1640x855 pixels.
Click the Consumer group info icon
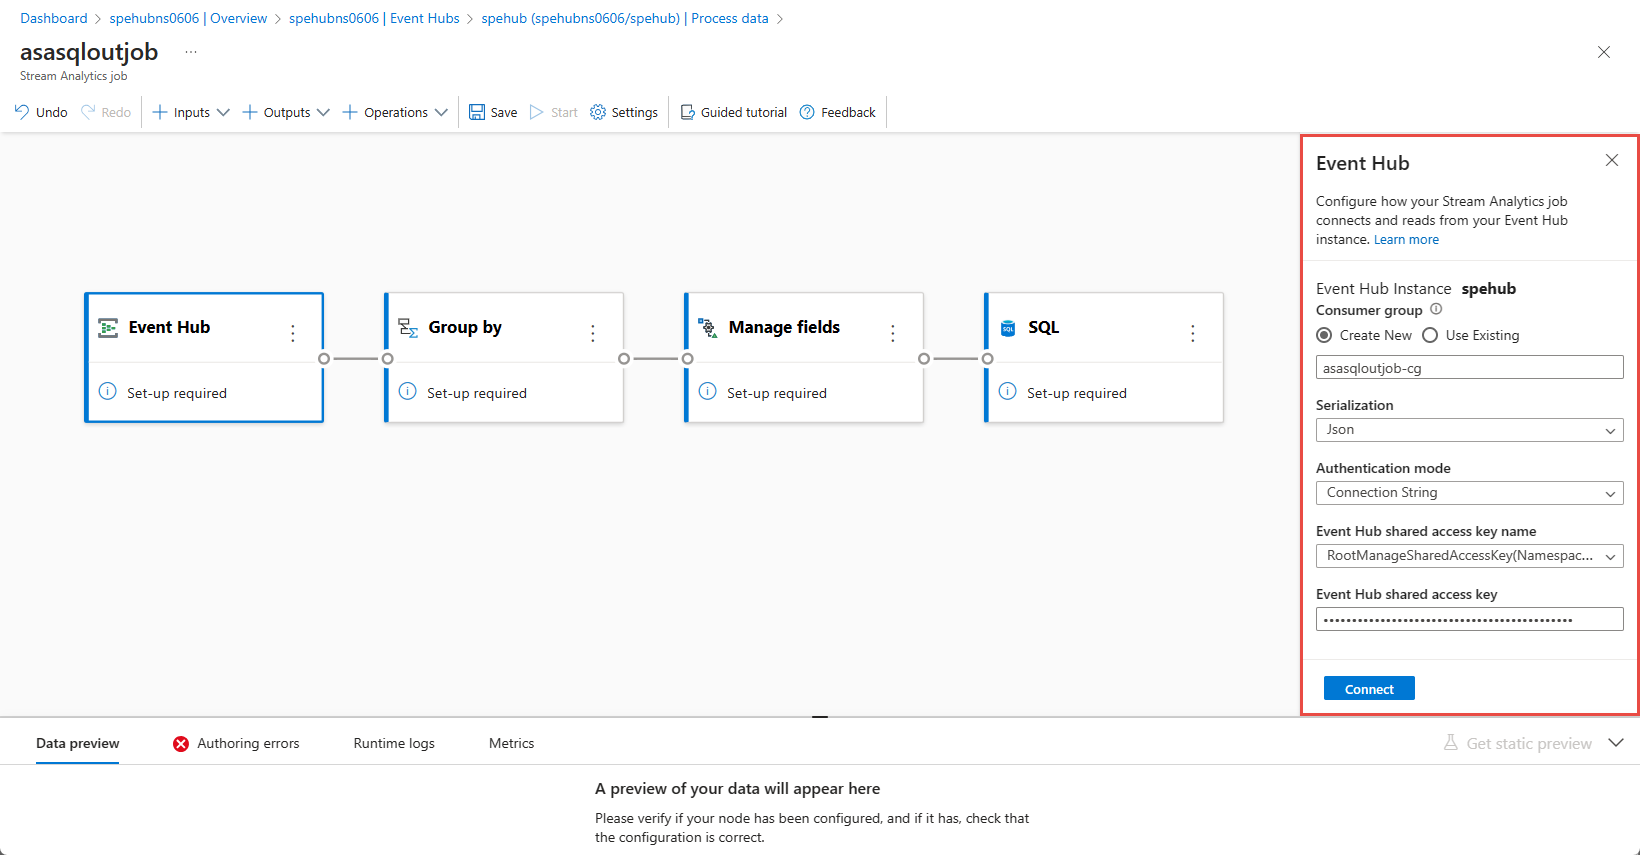(1436, 310)
